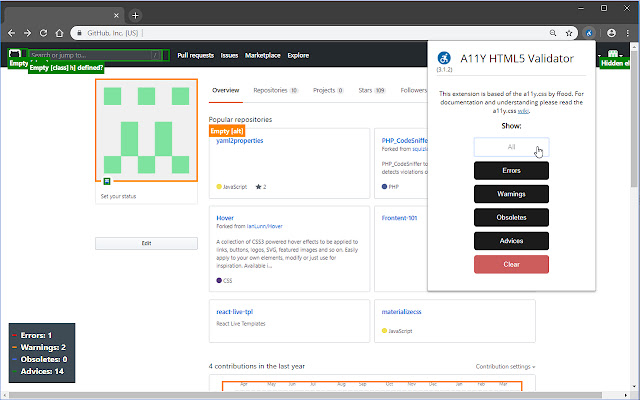Open the a11y.css wiki link
The height and width of the screenshot is (400, 640).
point(523,111)
